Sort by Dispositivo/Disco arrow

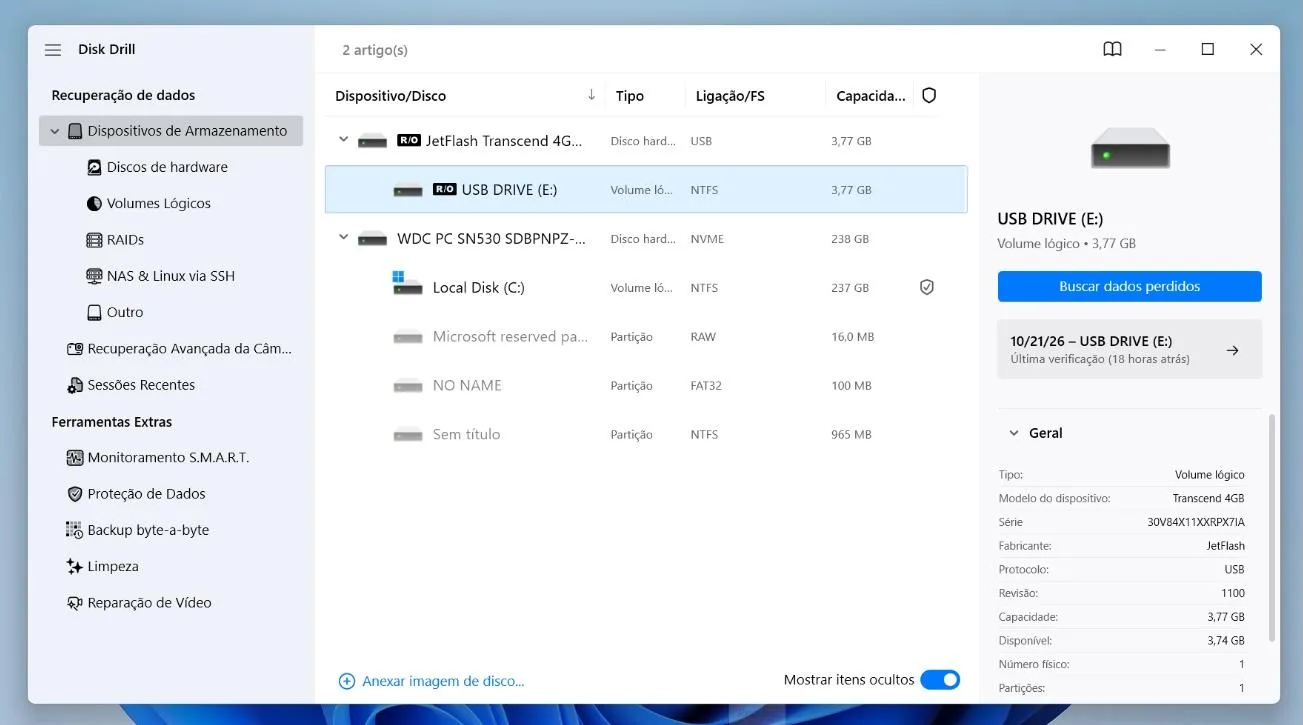[591, 95]
